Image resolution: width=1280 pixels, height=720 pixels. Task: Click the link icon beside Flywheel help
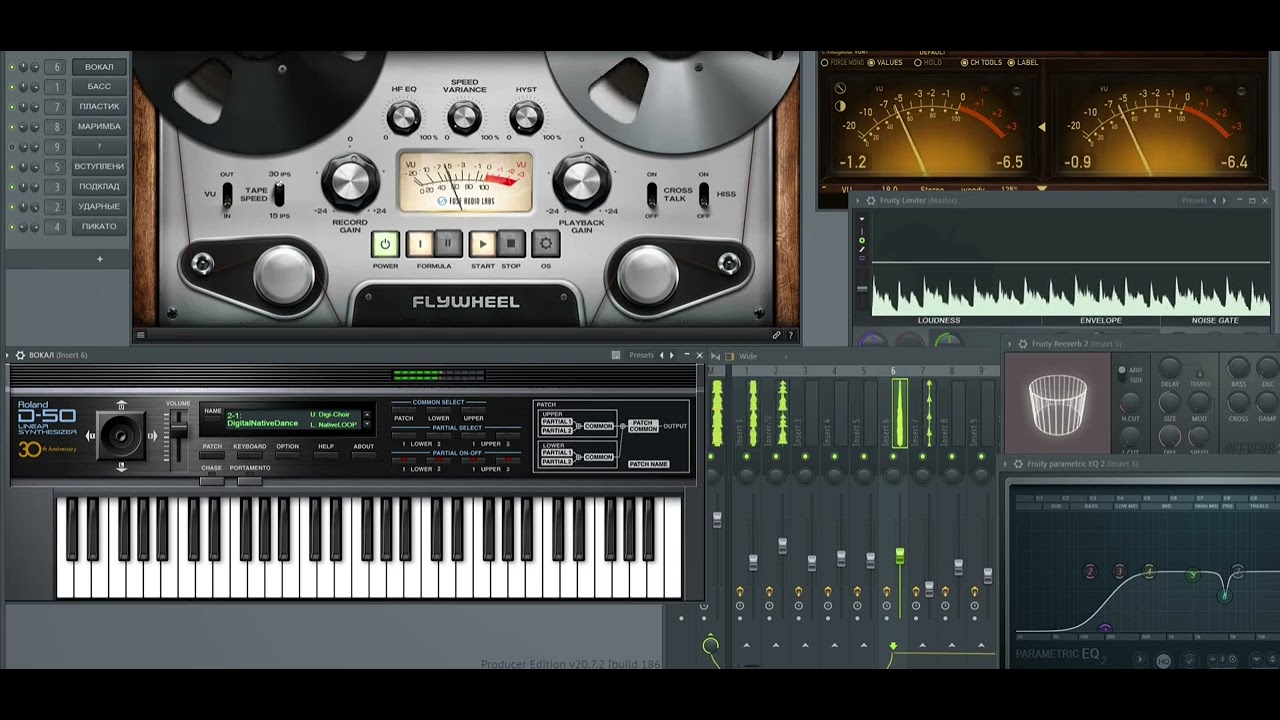(776, 336)
